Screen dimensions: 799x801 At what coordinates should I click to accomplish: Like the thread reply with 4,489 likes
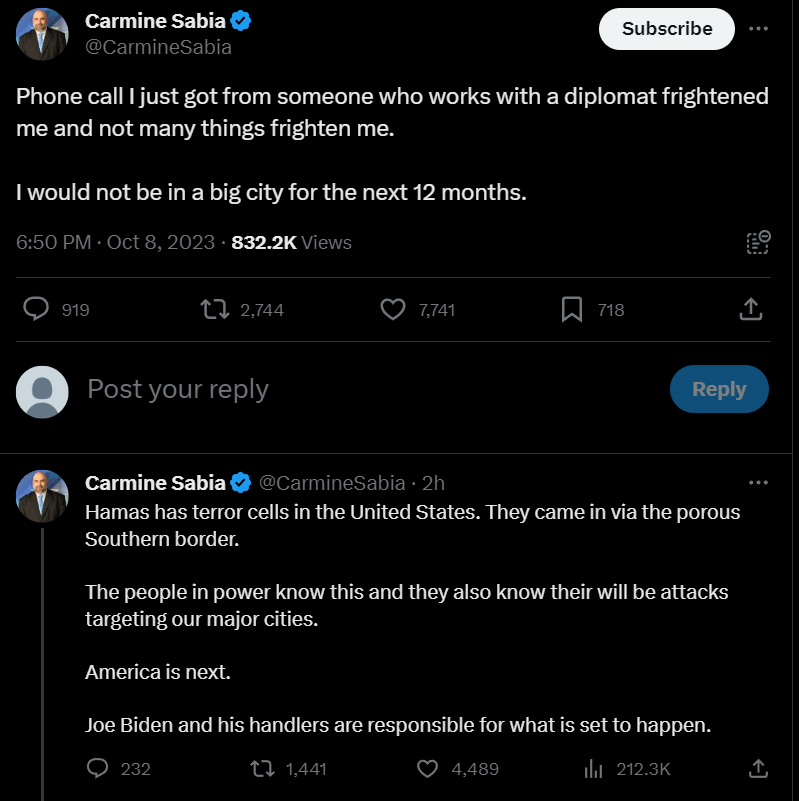427,768
